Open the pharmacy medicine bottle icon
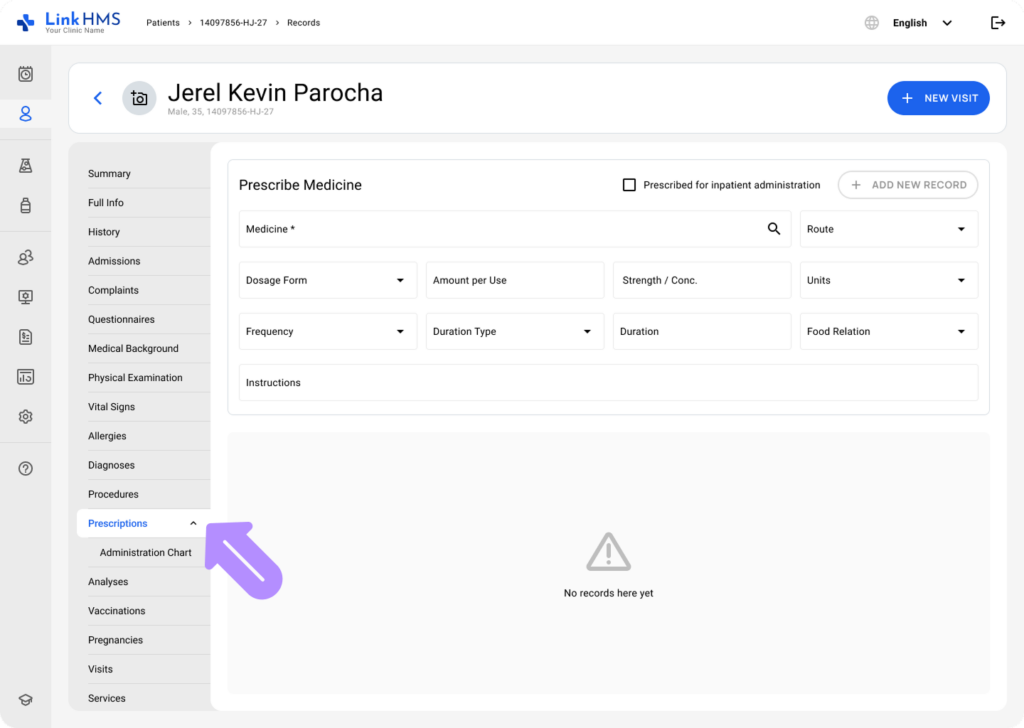 pos(26,206)
